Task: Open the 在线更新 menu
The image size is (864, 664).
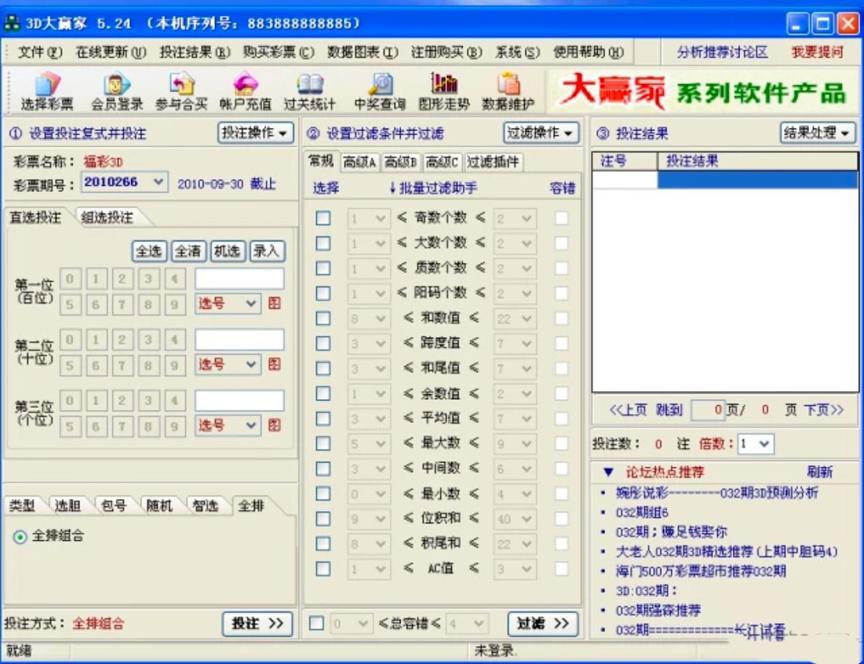Action: point(111,52)
